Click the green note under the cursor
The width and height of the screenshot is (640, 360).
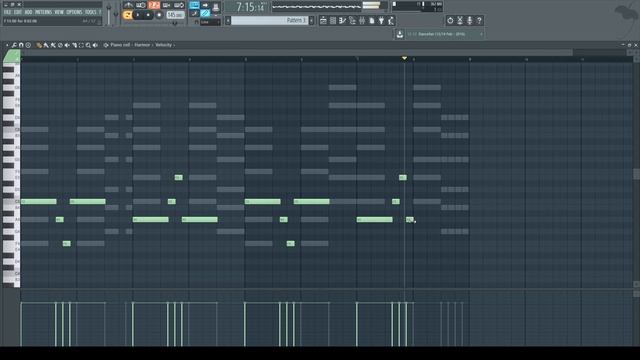click(x=410, y=220)
